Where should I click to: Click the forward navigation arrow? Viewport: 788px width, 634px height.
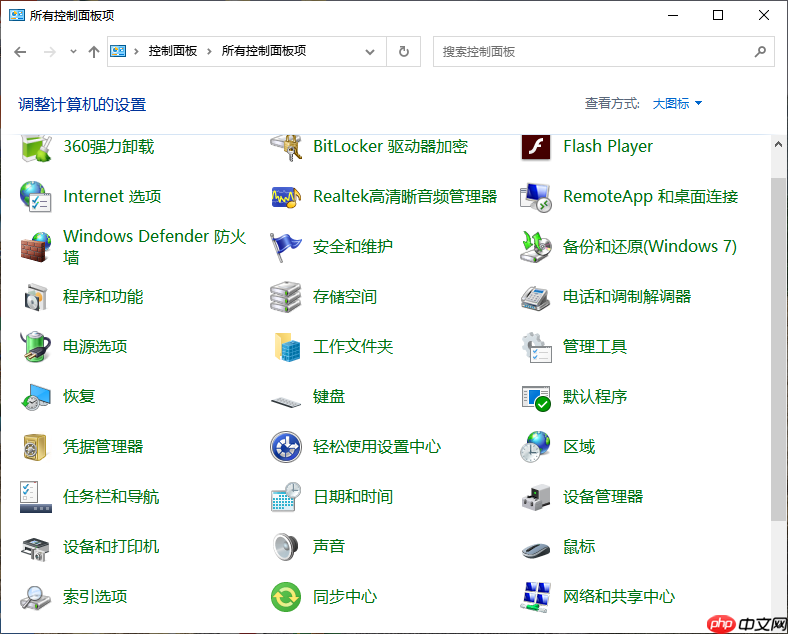(x=49, y=52)
